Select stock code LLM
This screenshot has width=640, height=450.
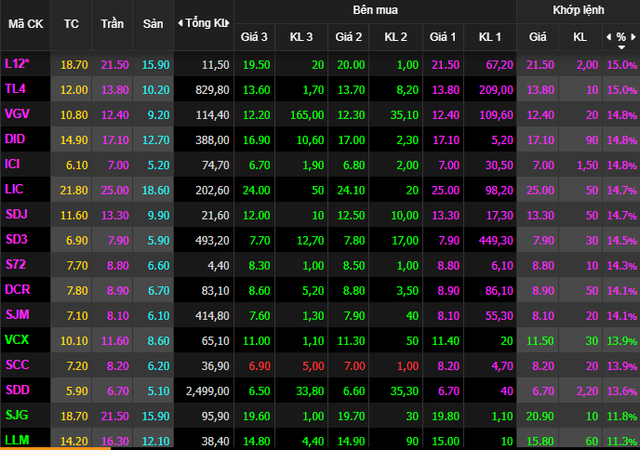[x=17, y=440]
